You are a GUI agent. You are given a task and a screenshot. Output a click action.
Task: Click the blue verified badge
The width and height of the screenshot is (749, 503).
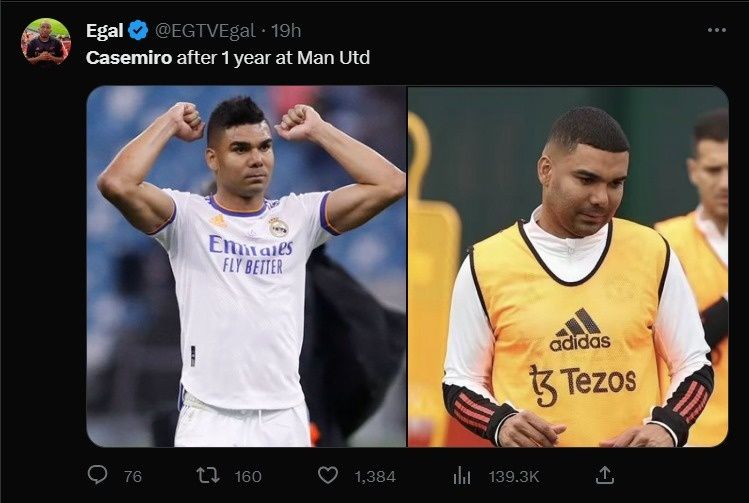tap(139, 30)
